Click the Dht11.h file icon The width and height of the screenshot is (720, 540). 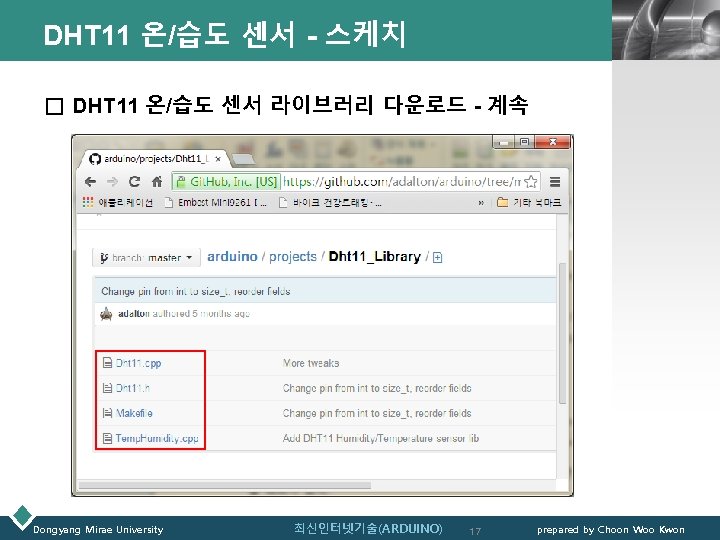(107, 388)
